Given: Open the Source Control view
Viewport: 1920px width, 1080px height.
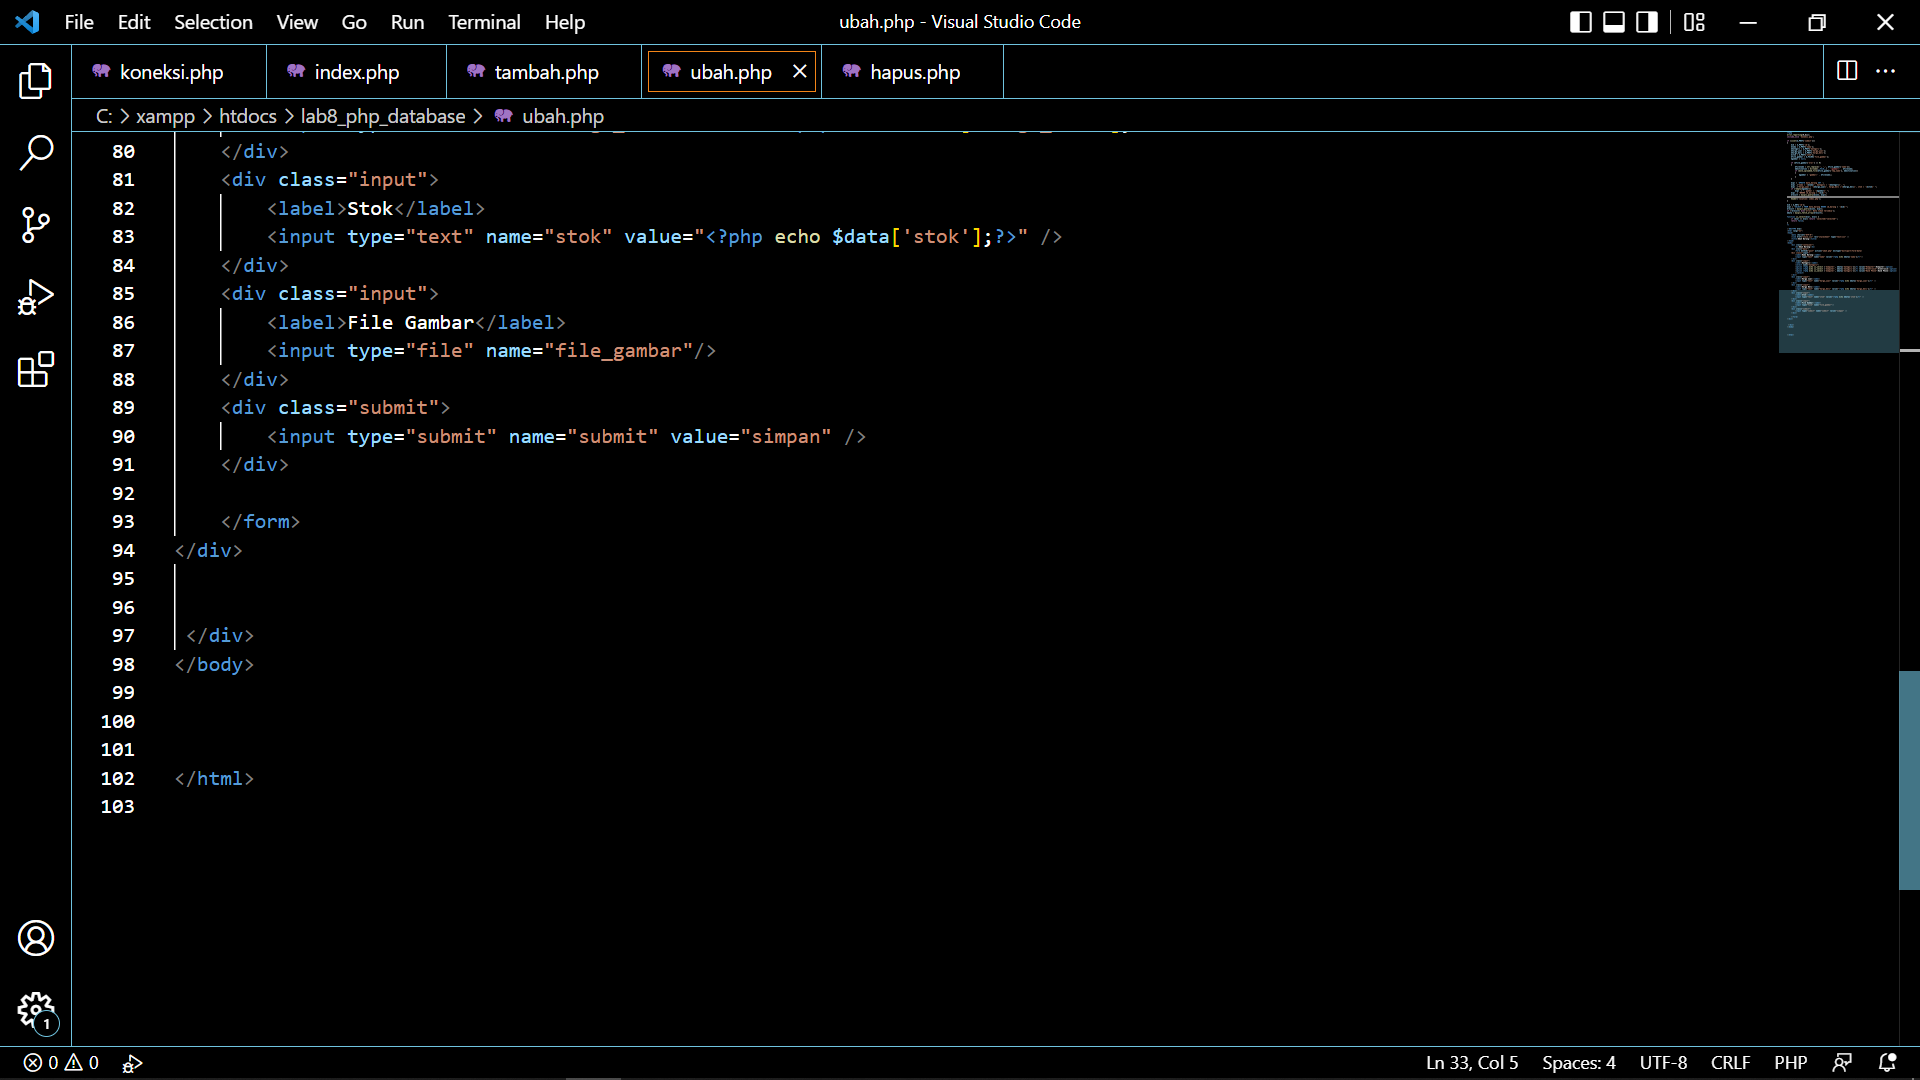Looking at the screenshot, I should pos(36,225).
